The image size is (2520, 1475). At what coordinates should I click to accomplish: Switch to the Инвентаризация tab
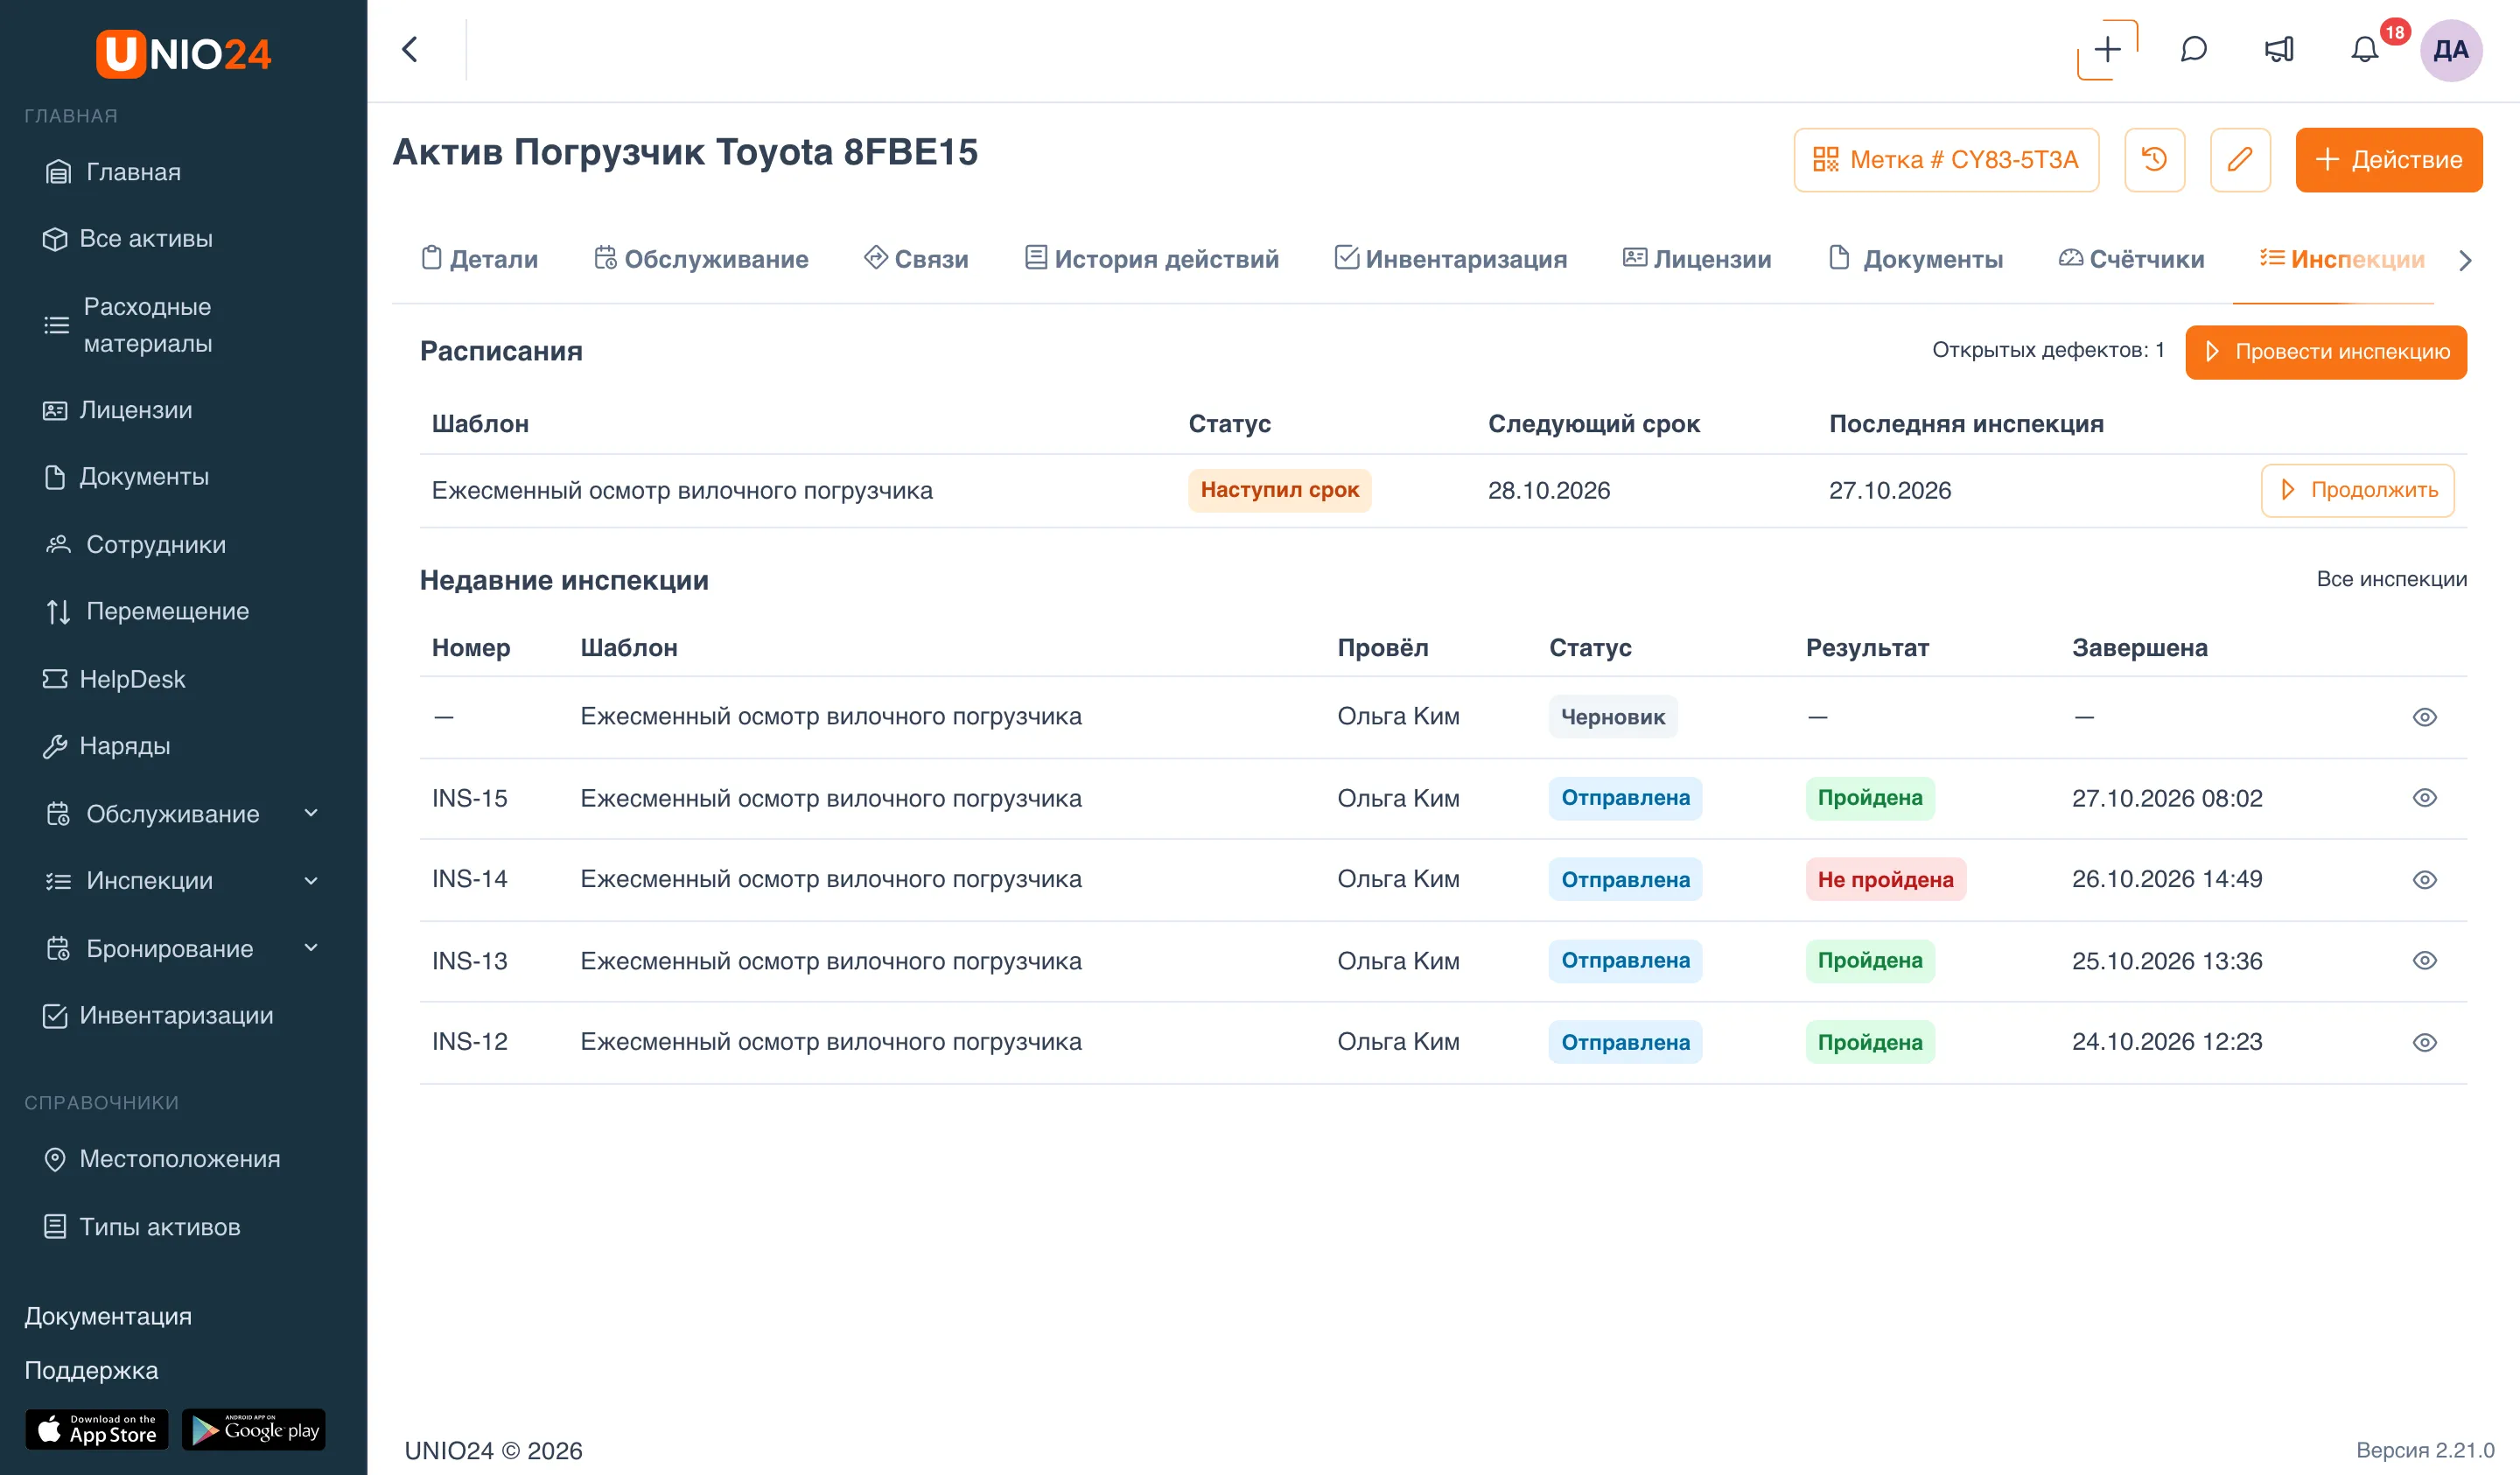point(1451,259)
